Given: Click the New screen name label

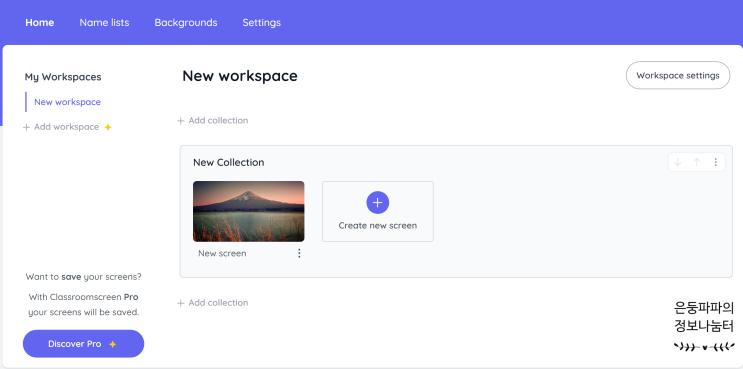Looking at the screenshot, I should pyautogui.click(x=222, y=253).
